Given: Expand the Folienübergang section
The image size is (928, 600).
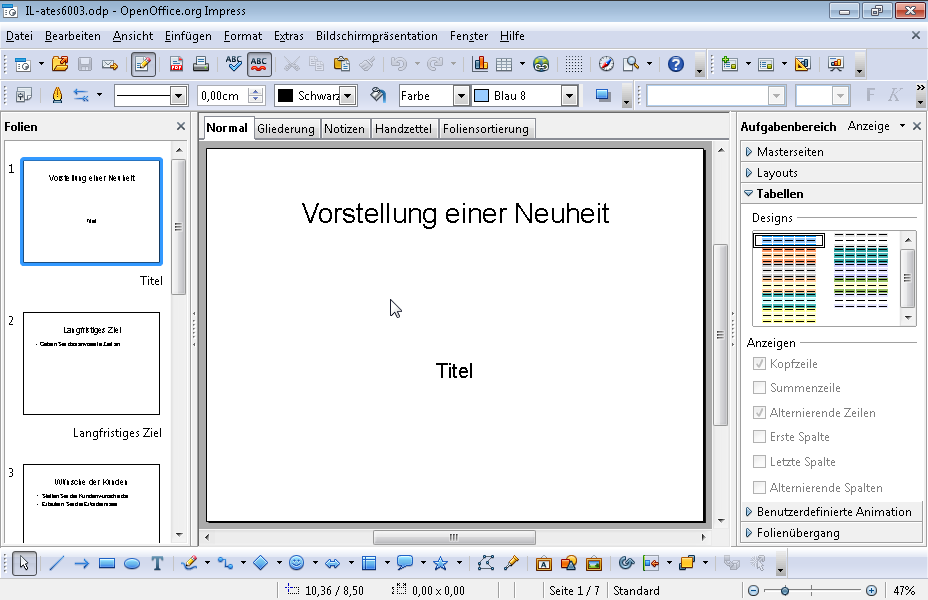Looking at the screenshot, I should 831,533.
